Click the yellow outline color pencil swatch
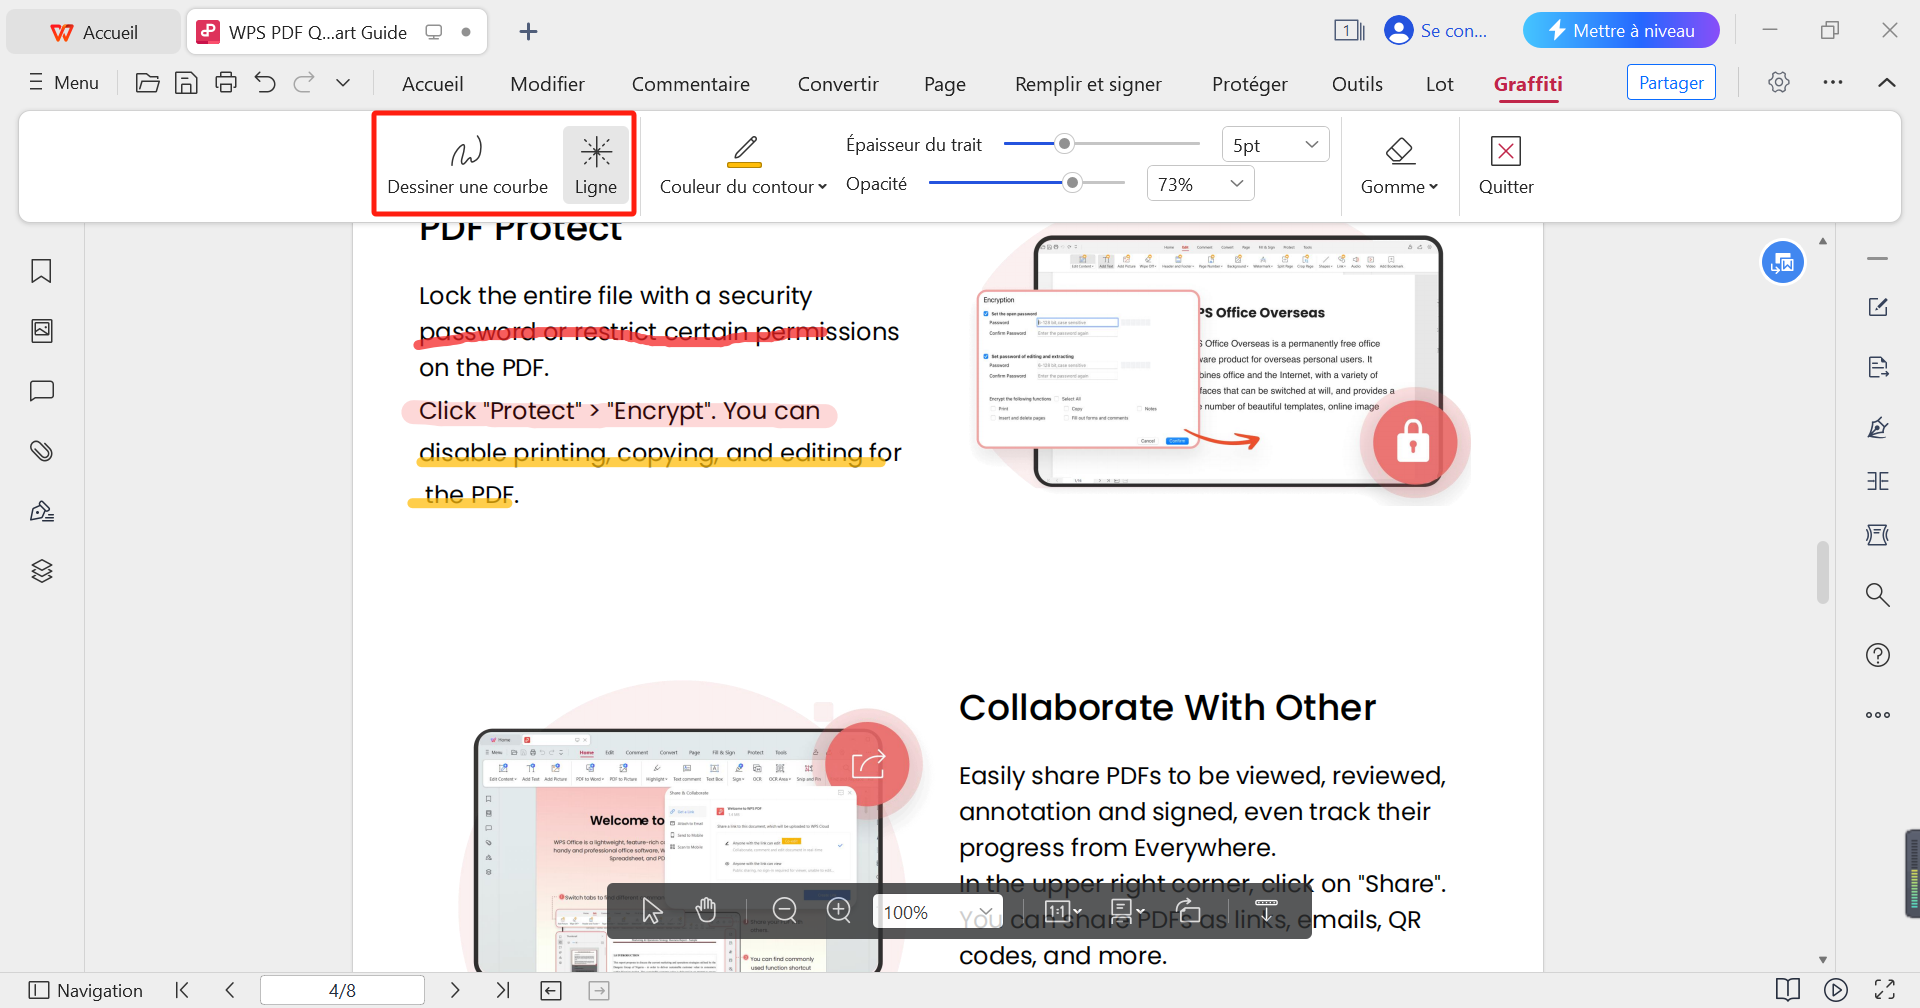 click(x=744, y=151)
